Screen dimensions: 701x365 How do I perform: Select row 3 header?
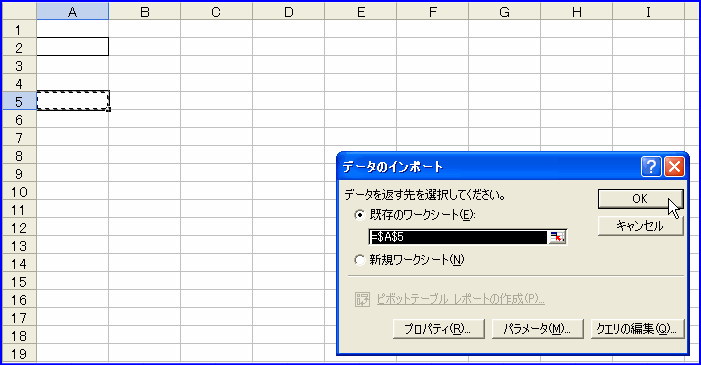pos(19,65)
